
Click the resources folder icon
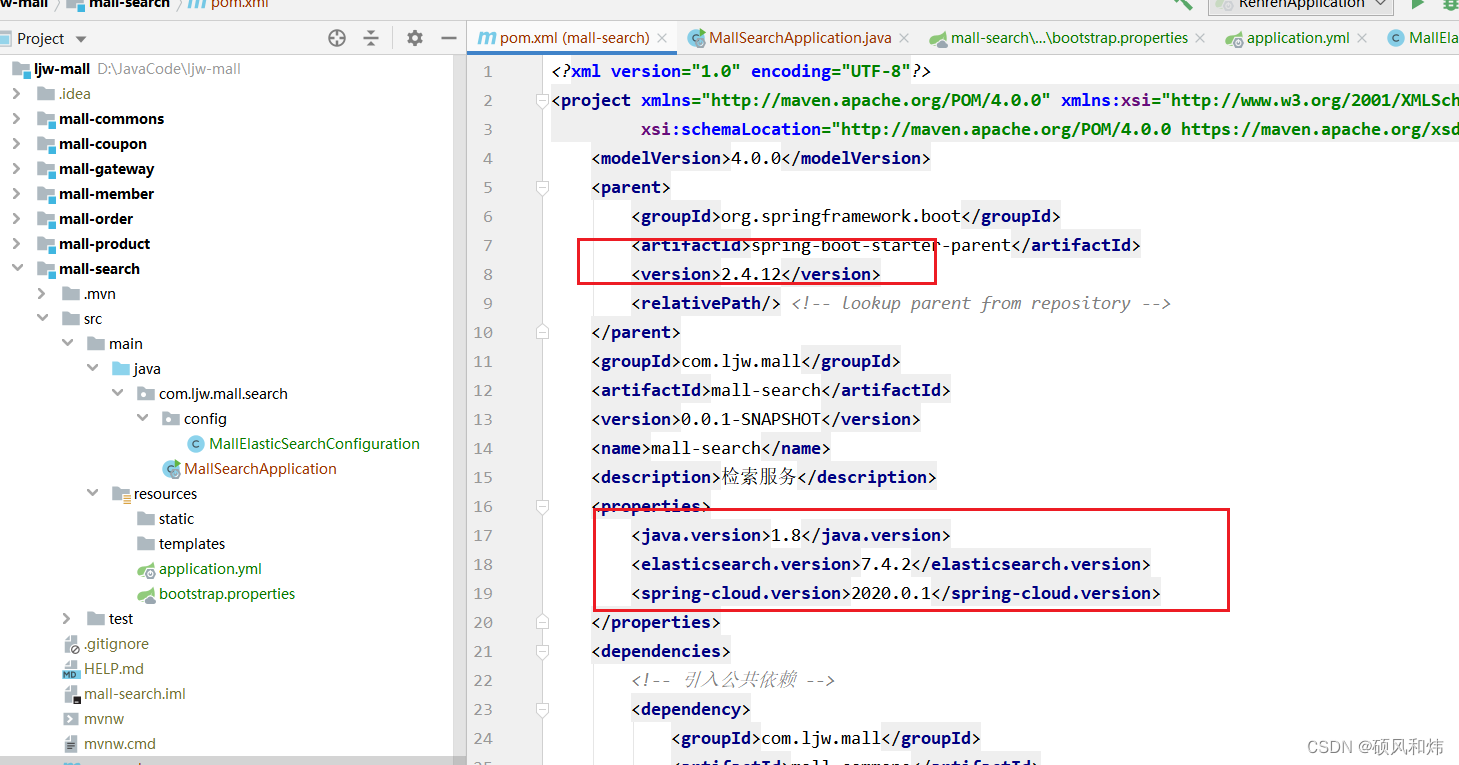click(121, 494)
